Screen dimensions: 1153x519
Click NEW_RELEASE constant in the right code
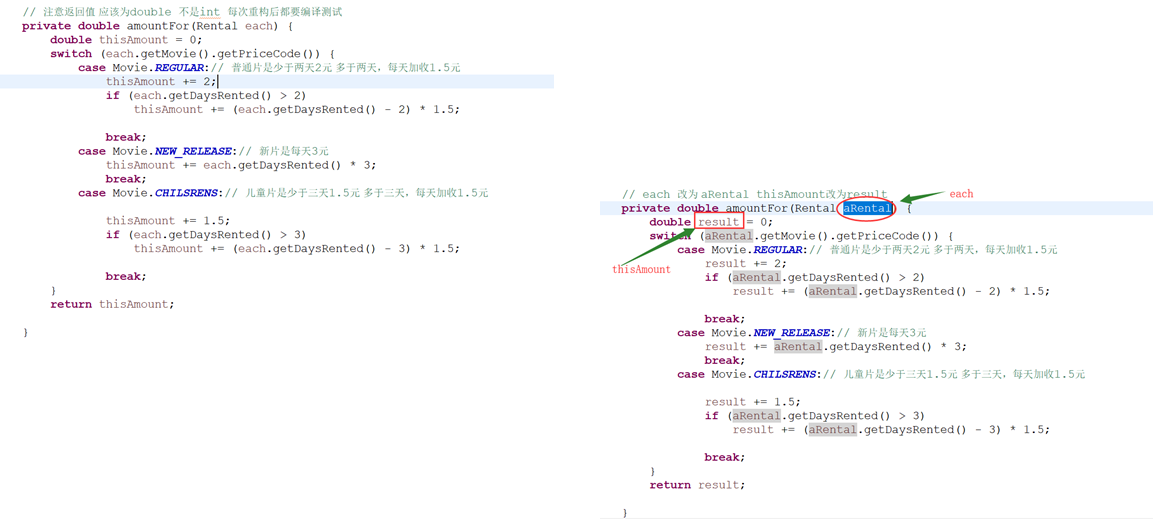click(x=792, y=333)
